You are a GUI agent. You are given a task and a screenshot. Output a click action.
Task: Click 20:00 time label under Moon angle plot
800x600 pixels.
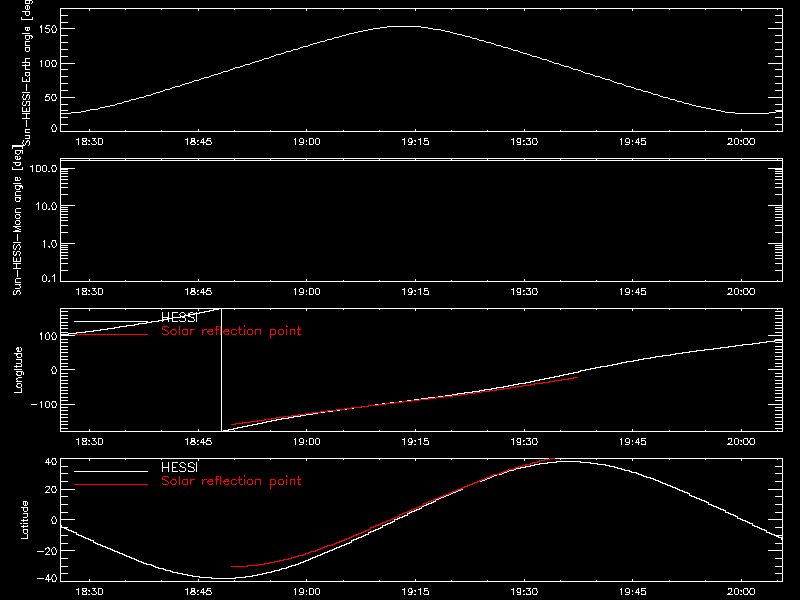point(741,292)
